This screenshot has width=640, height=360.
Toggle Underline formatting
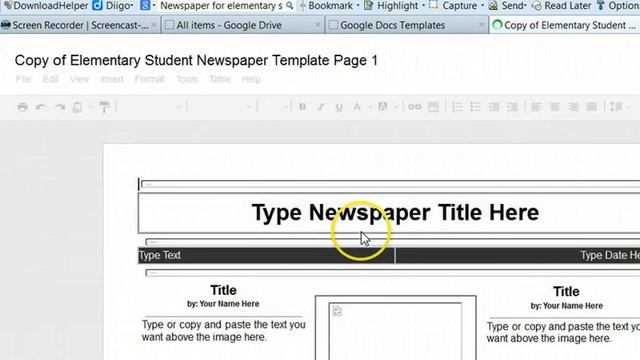coord(339,107)
